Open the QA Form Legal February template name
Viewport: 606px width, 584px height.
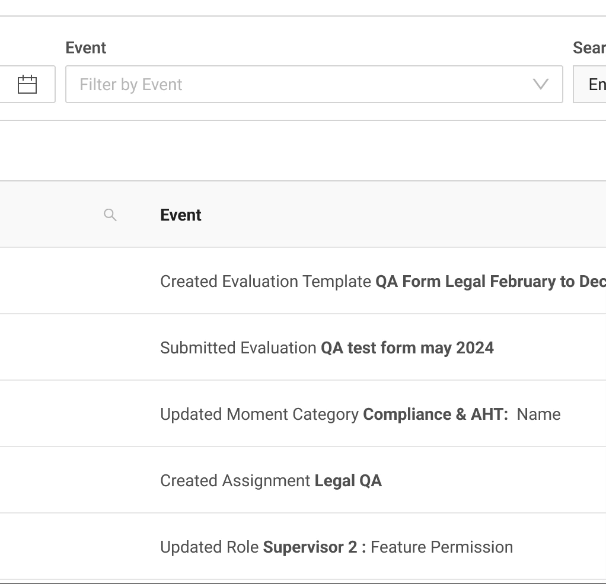click(490, 282)
